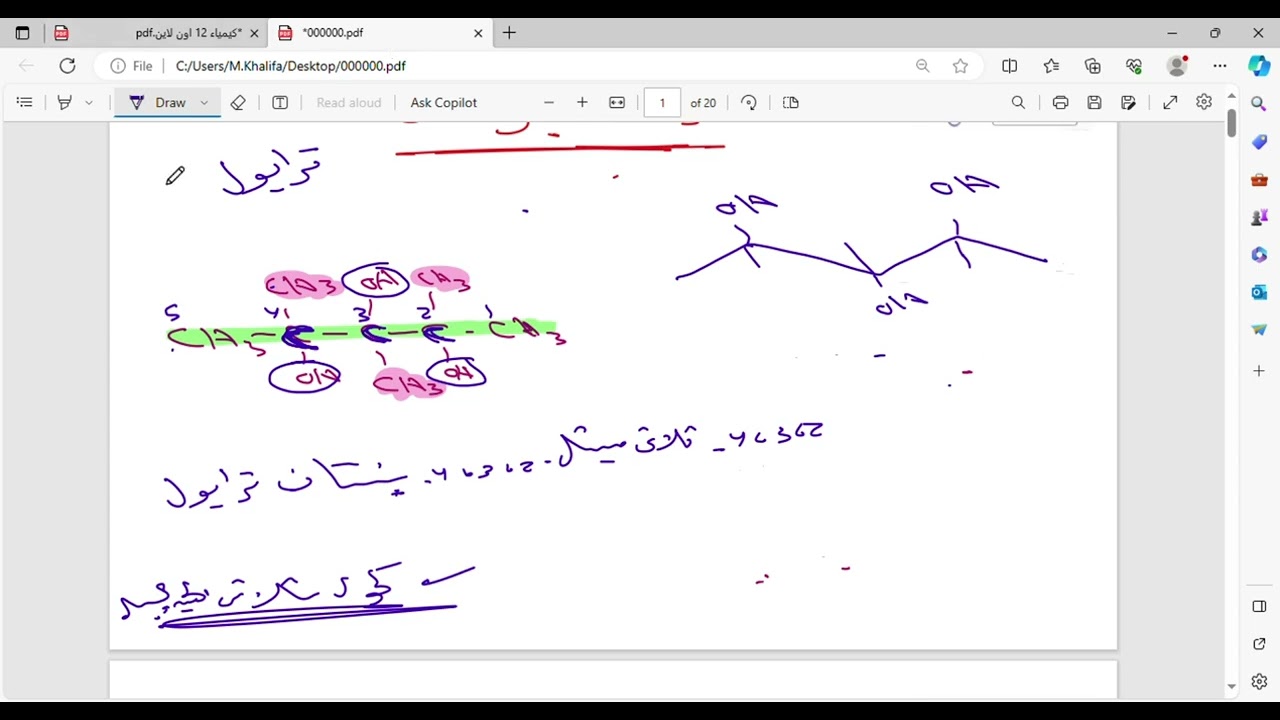1280x720 pixels.
Task: Open sidebar Search icon
Action: [1259, 104]
